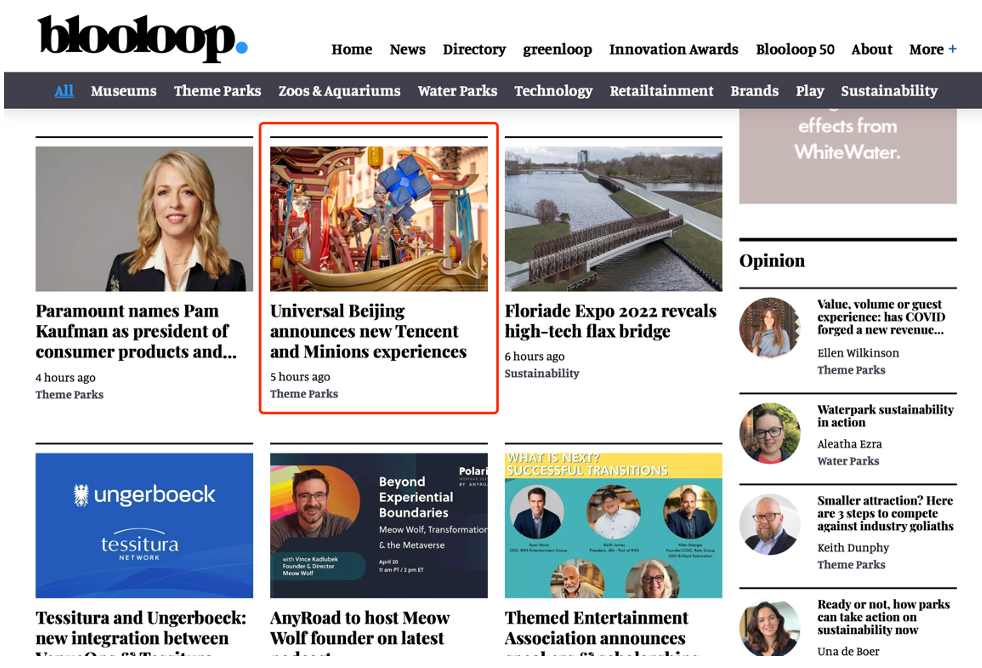Click Keith Dunphy's author avatar

[x=770, y=525]
